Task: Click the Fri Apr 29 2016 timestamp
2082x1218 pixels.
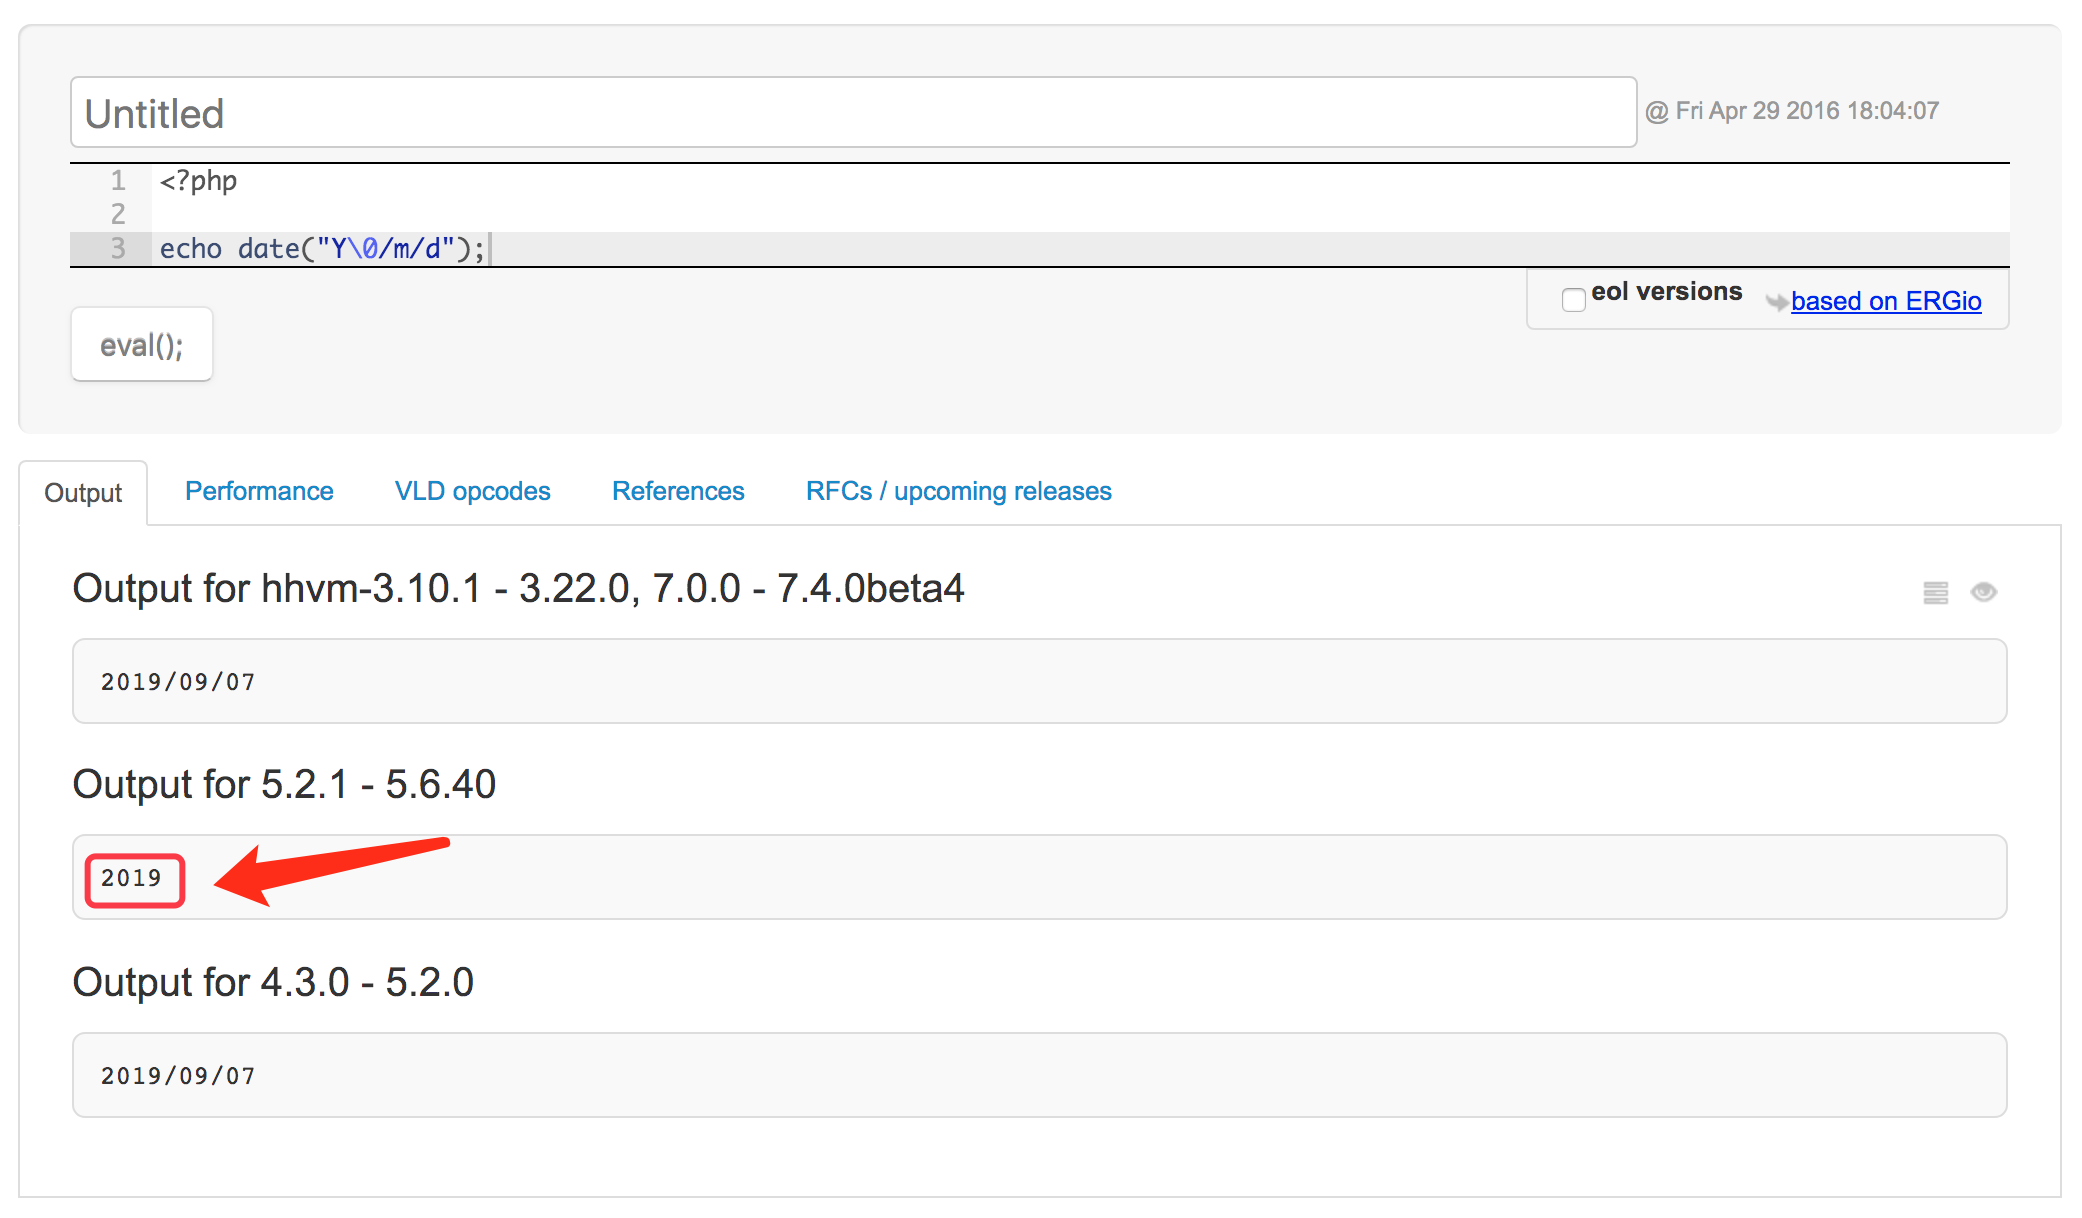Action: coord(1792,111)
